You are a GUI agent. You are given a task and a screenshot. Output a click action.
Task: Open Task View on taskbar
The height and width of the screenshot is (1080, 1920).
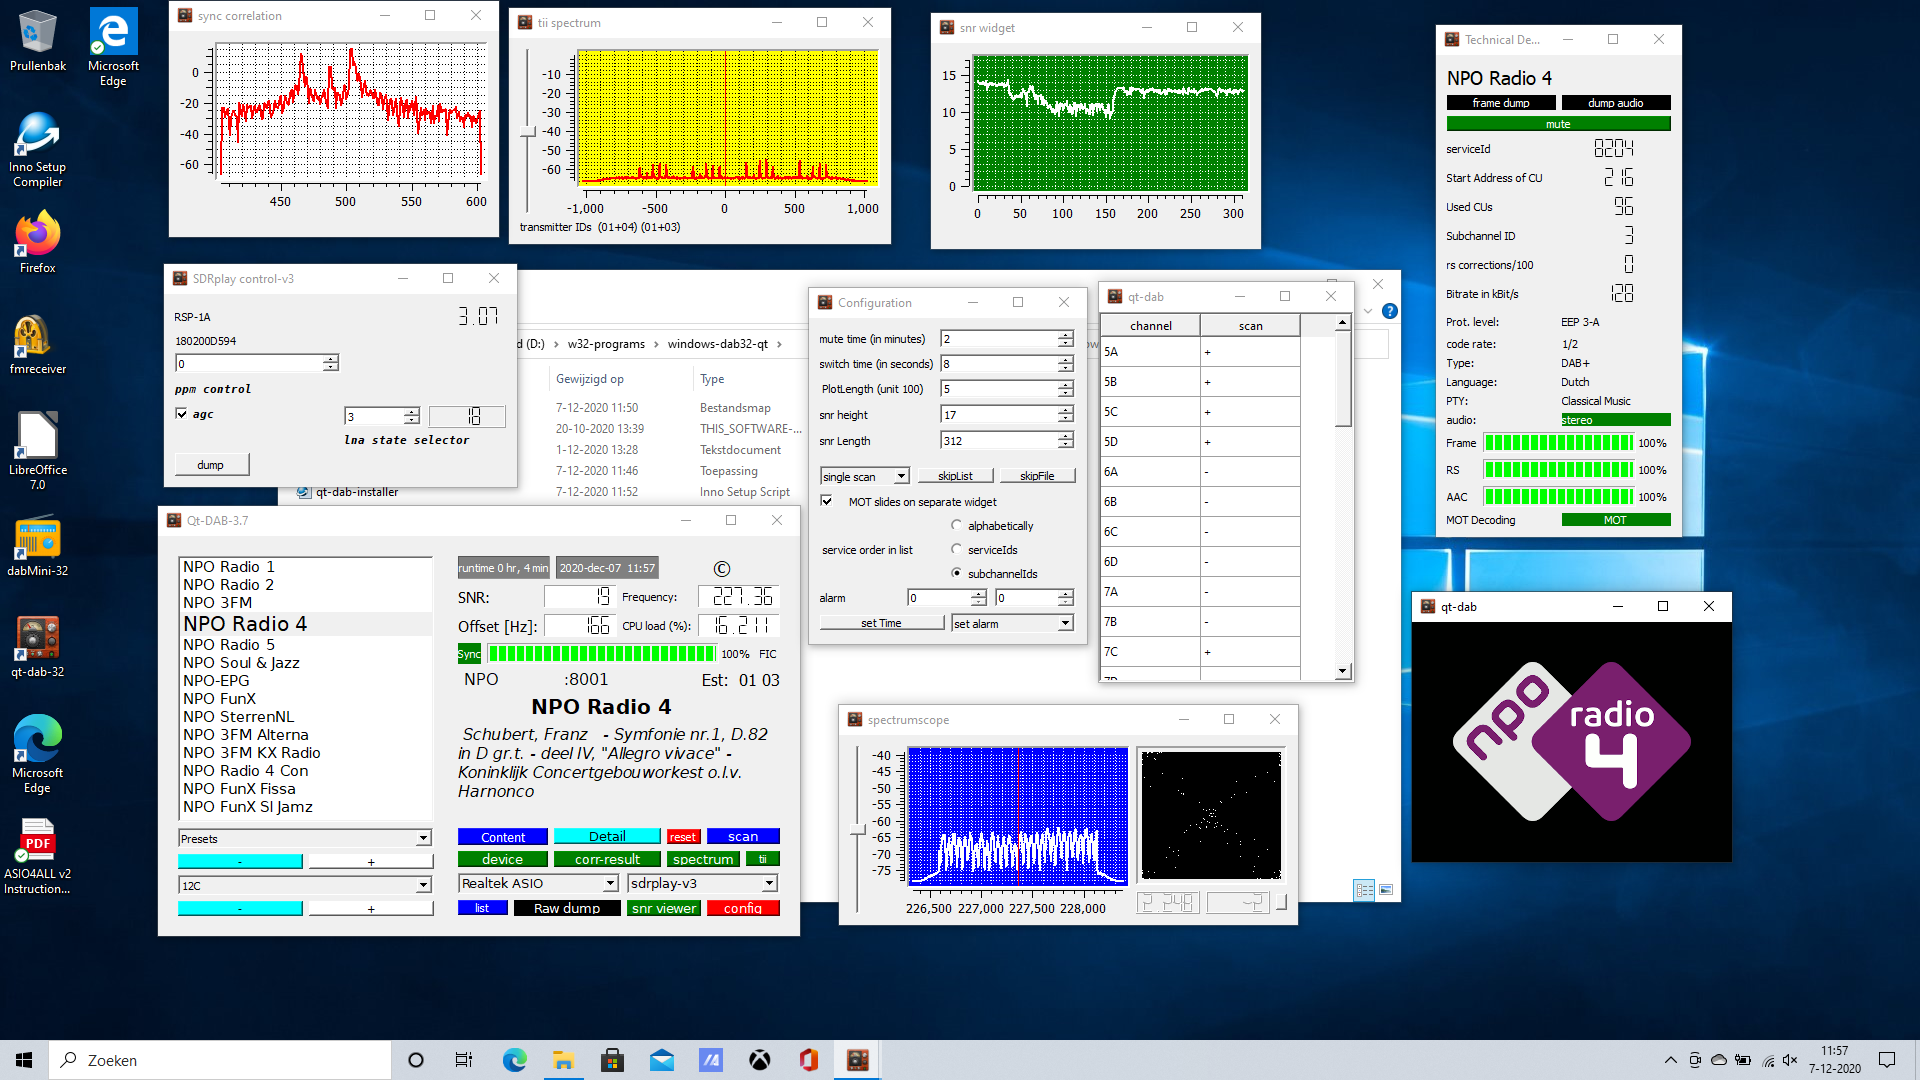point(464,1060)
